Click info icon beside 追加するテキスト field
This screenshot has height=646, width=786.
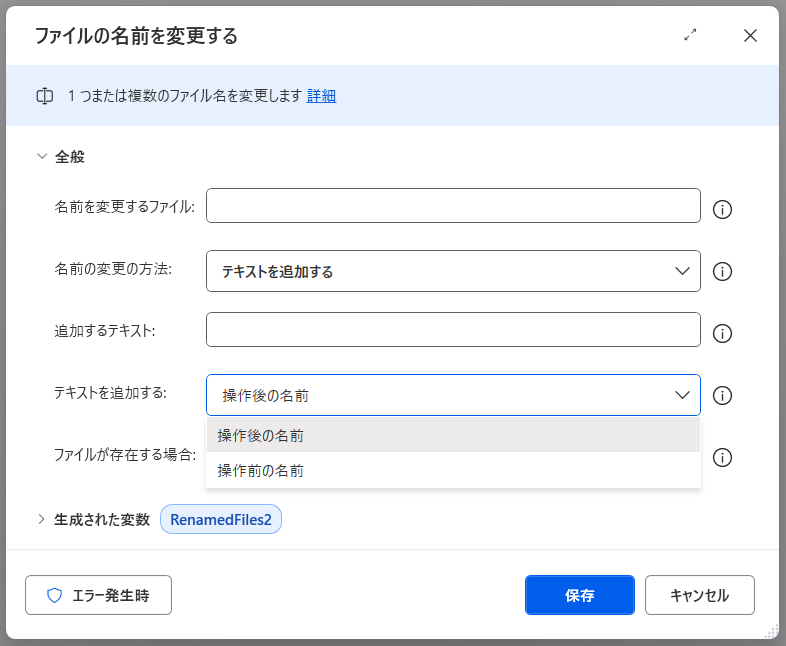point(722,333)
